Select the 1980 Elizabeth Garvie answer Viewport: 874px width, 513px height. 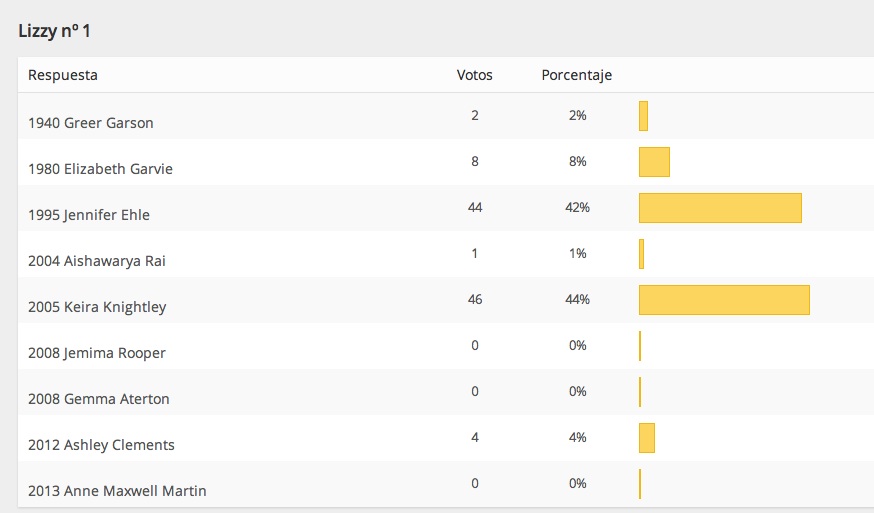point(100,169)
